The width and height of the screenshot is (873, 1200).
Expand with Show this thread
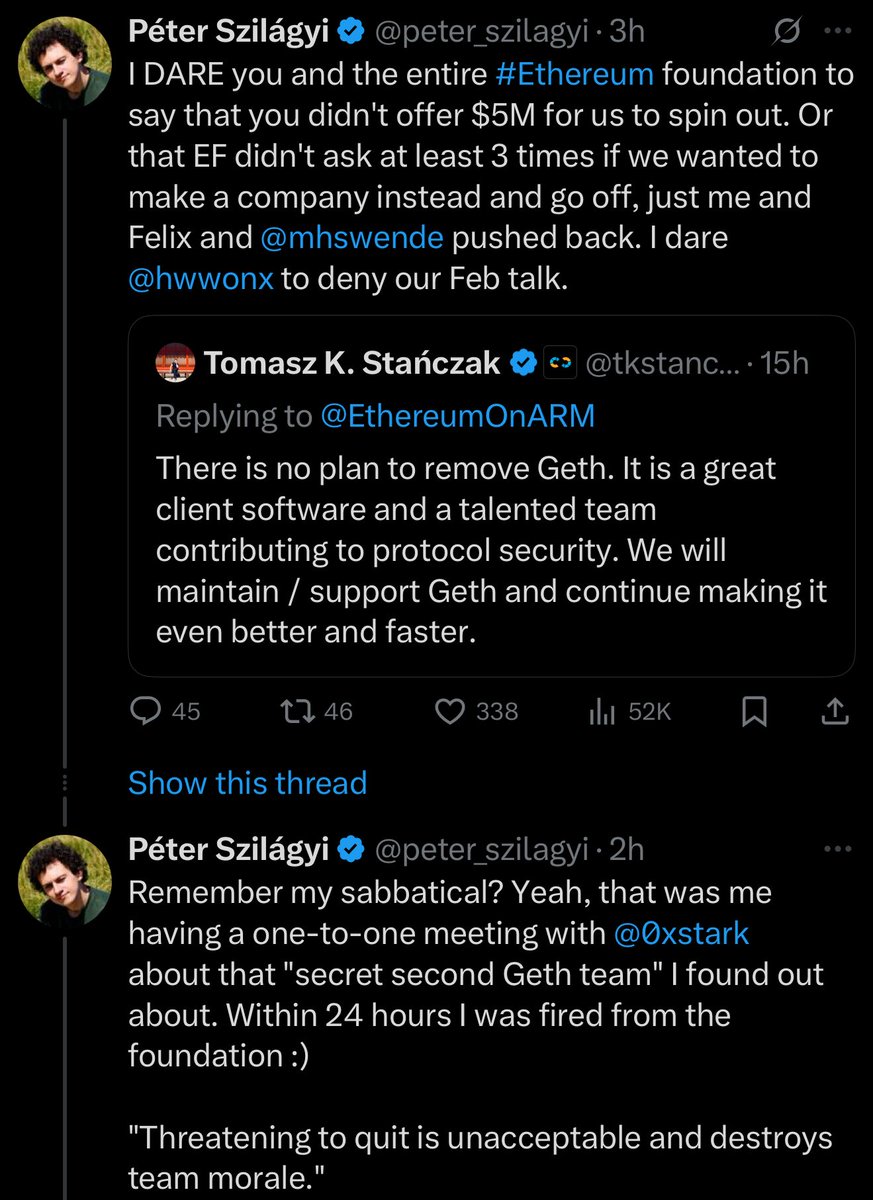[x=247, y=782]
